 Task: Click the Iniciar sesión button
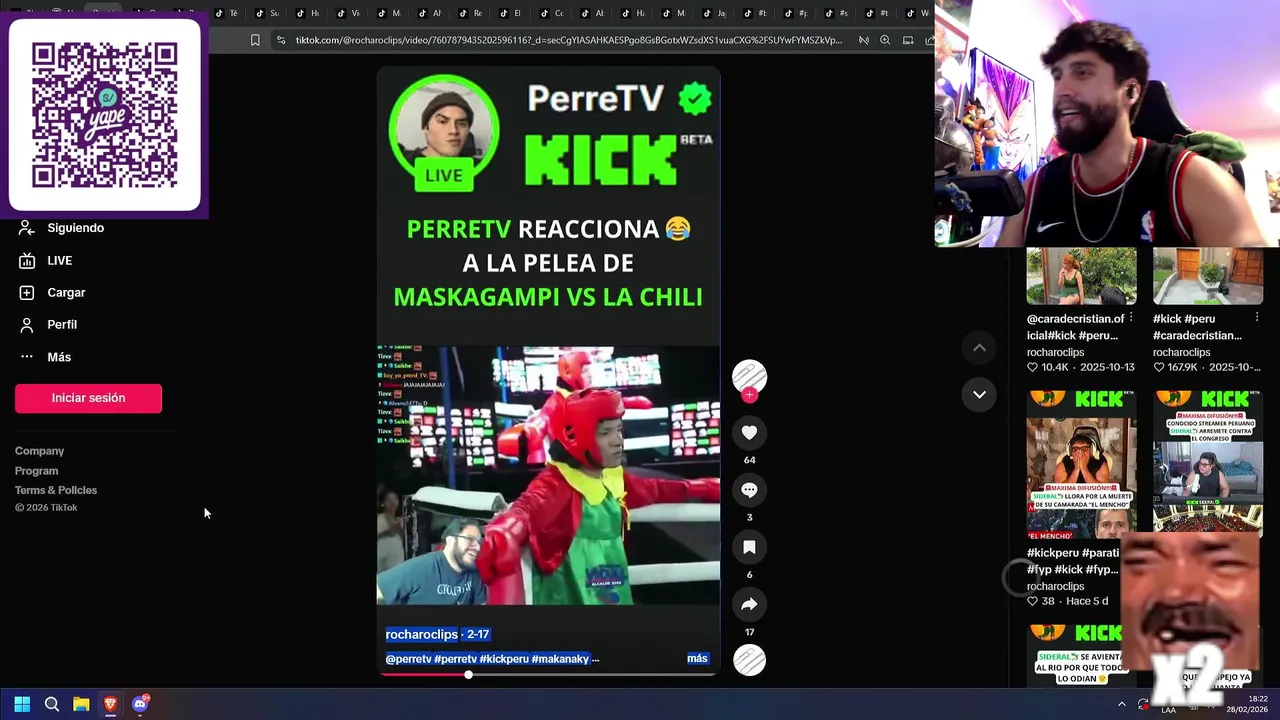[88, 398]
